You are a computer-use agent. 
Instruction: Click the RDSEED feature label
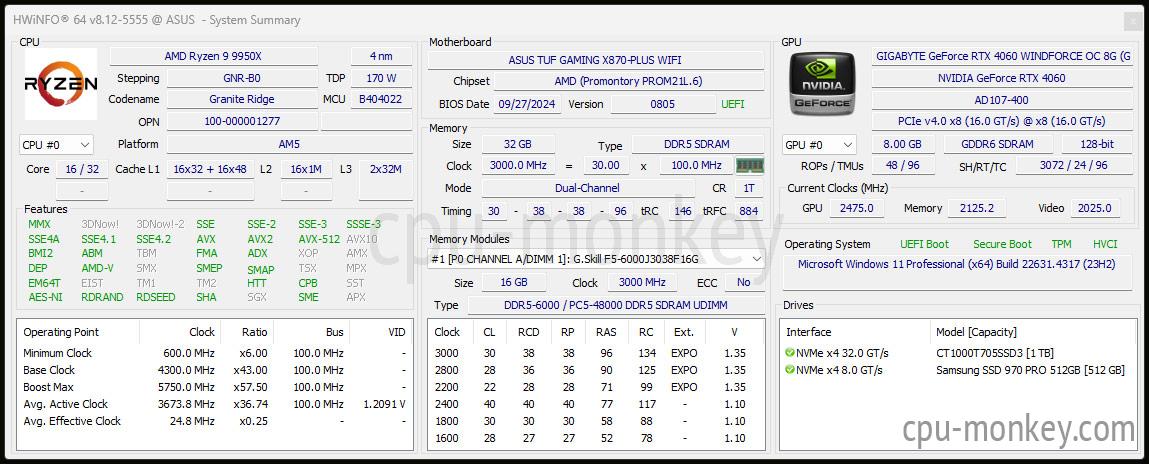[x=155, y=297]
